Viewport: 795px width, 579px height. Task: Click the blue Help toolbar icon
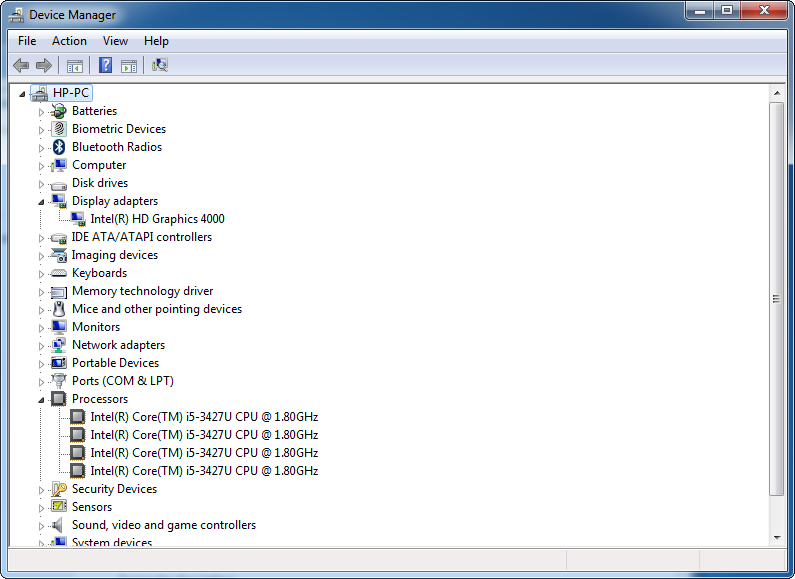coord(105,66)
